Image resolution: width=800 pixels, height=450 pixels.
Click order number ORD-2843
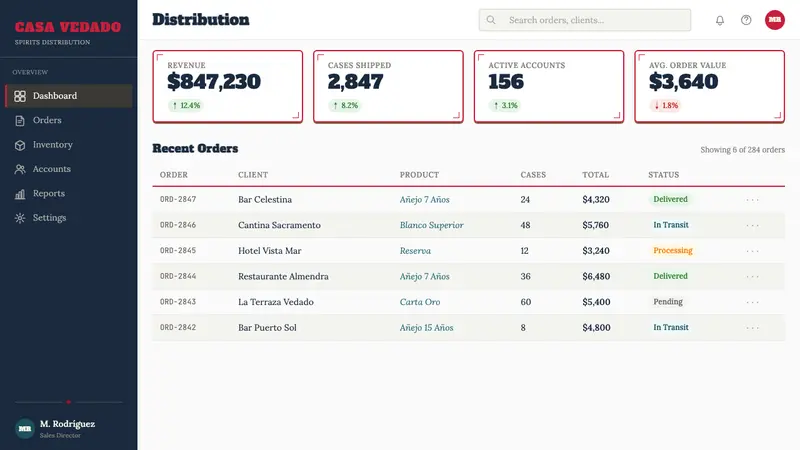coord(178,302)
